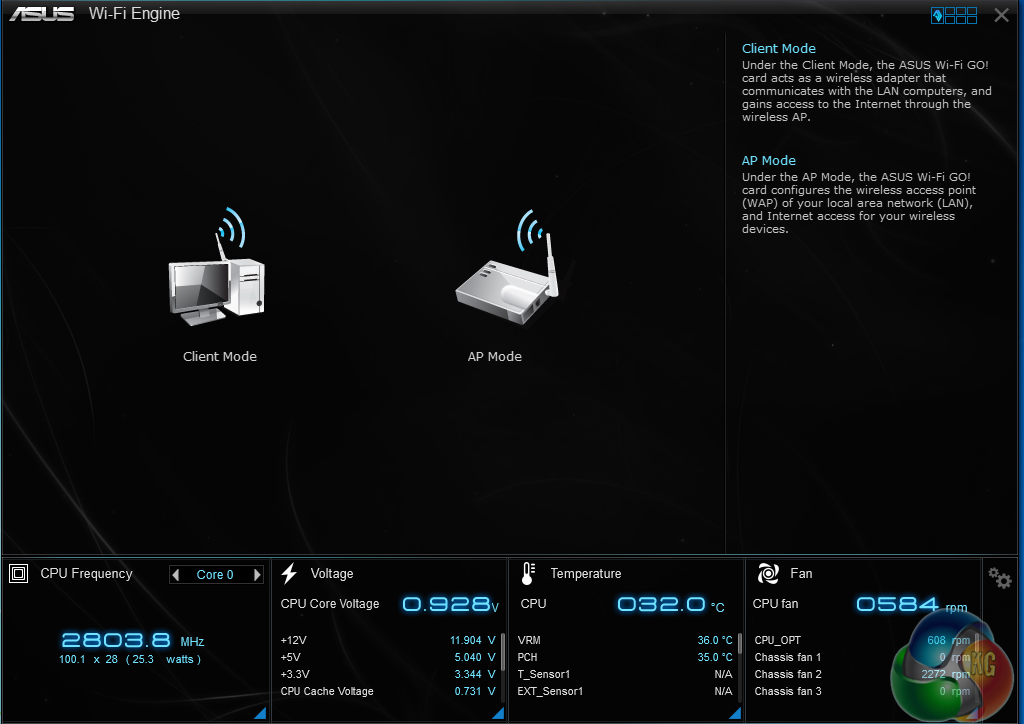
Task: Click the AP Mode label under router
Action: (494, 356)
